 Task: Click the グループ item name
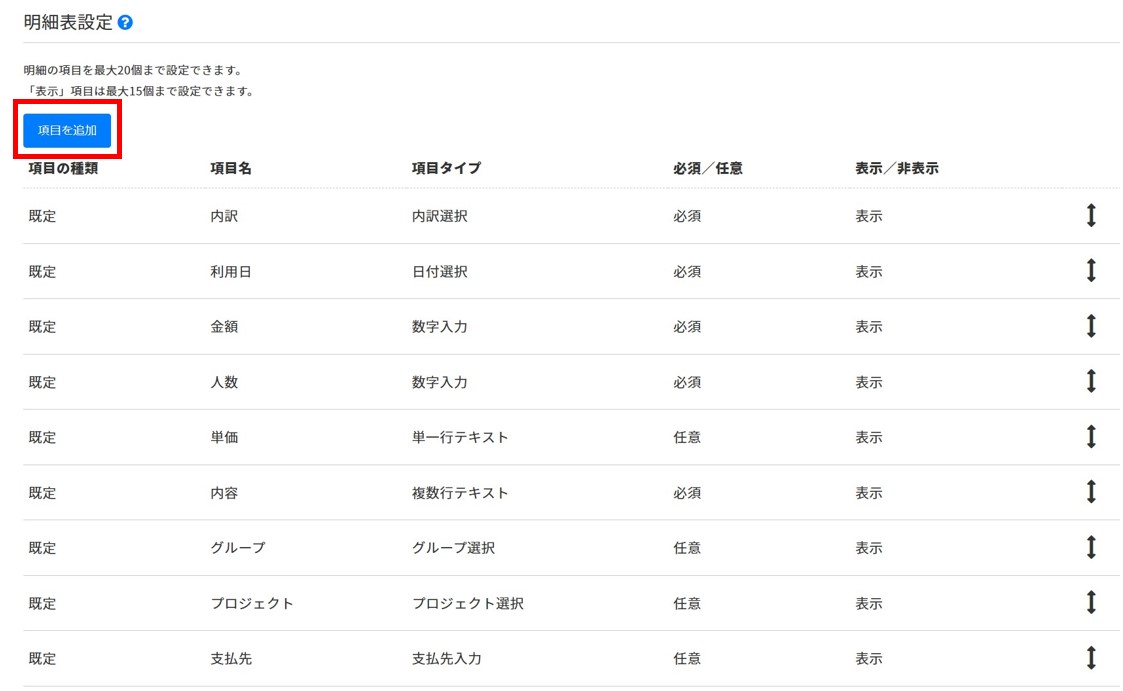(238, 548)
